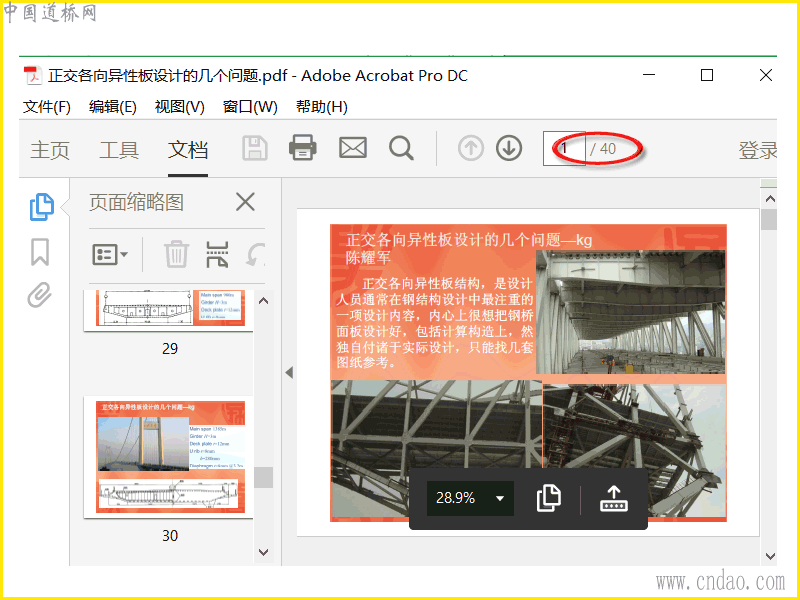Open the 编辑(E) menu
Viewport: 800px width, 600px height.
[x=112, y=107]
